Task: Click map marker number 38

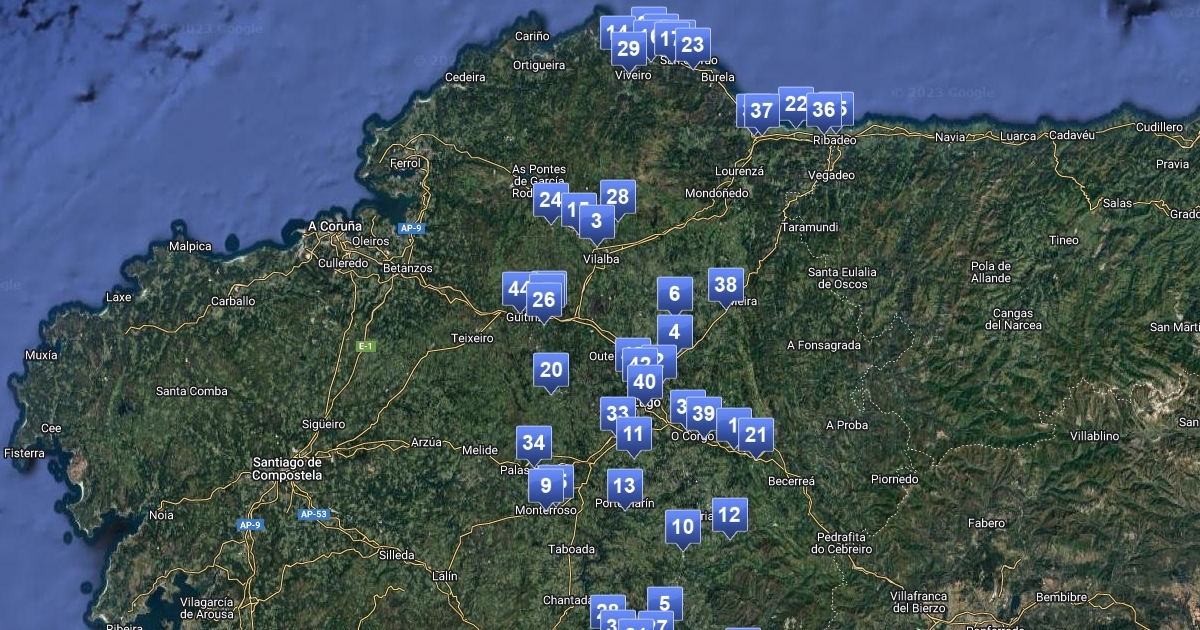Action: point(726,284)
